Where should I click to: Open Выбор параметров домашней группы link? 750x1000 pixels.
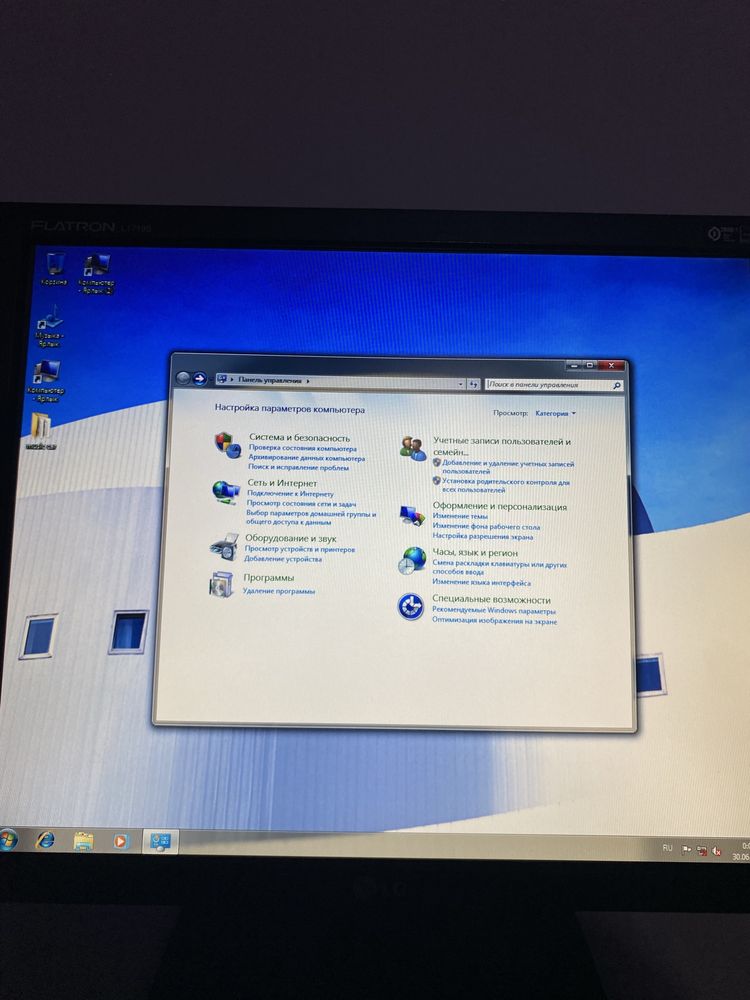tap(311, 517)
